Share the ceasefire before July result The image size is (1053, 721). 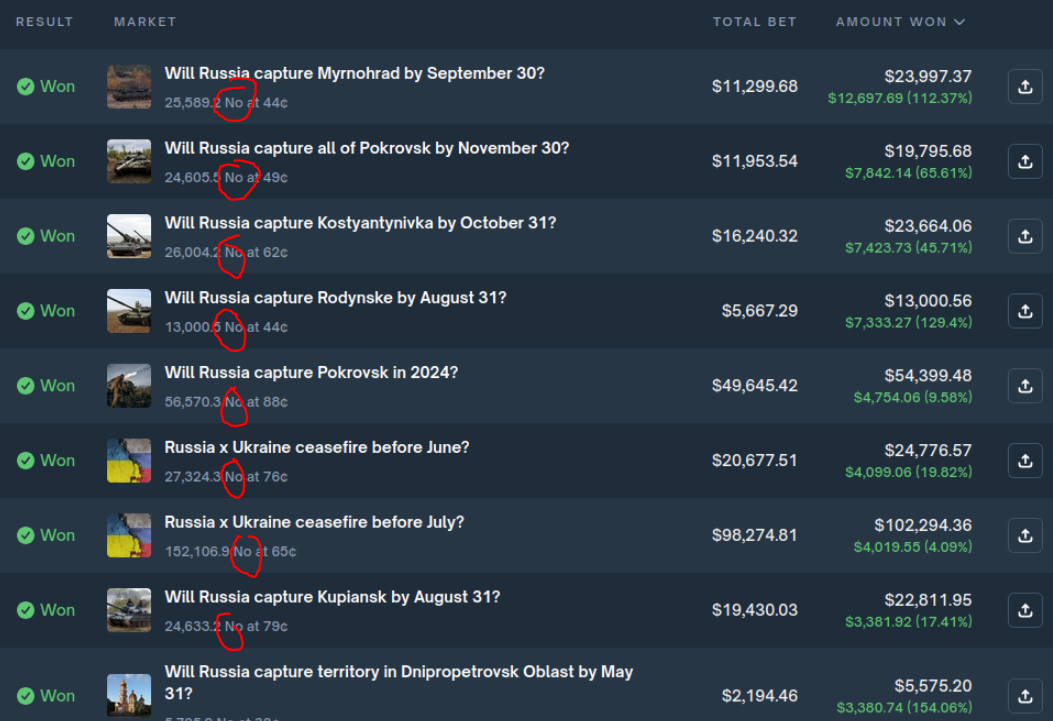pos(1025,535)
